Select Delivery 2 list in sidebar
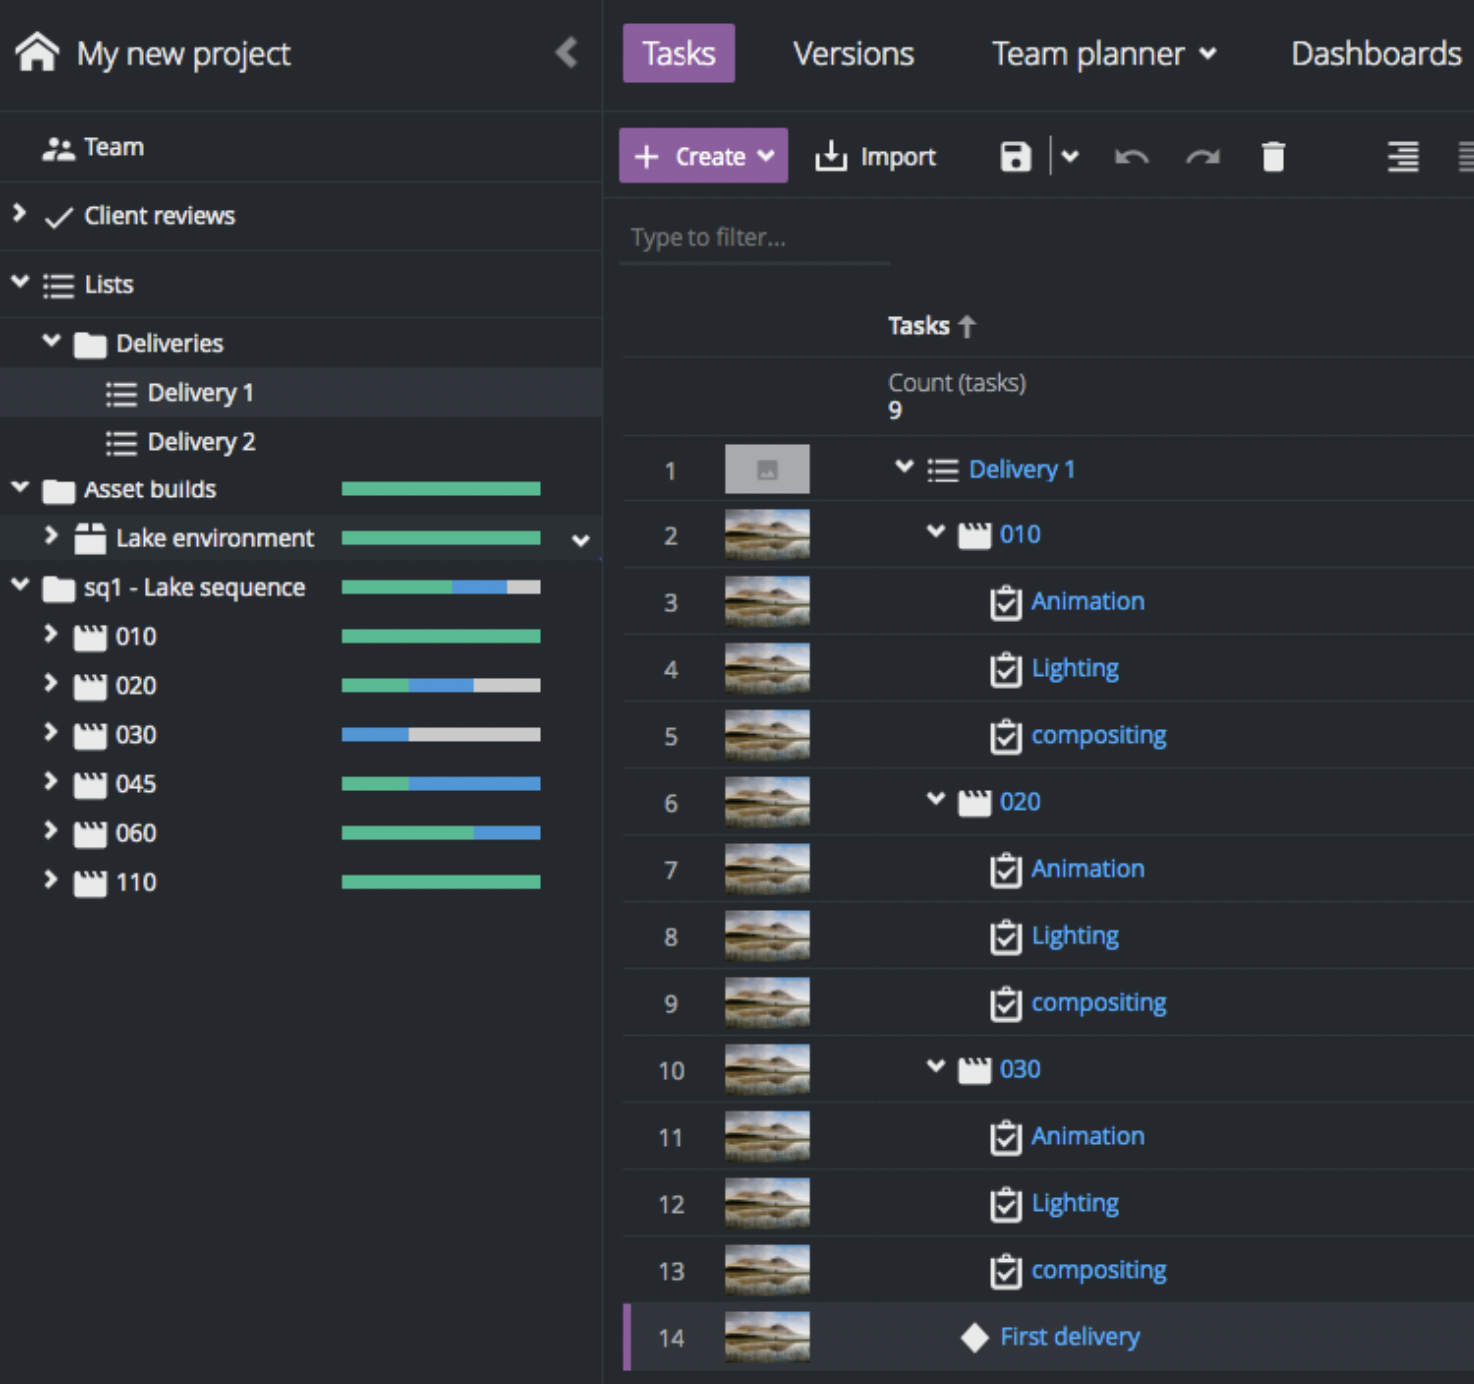The image size is (1474, 1384). (x=200, y=442)
